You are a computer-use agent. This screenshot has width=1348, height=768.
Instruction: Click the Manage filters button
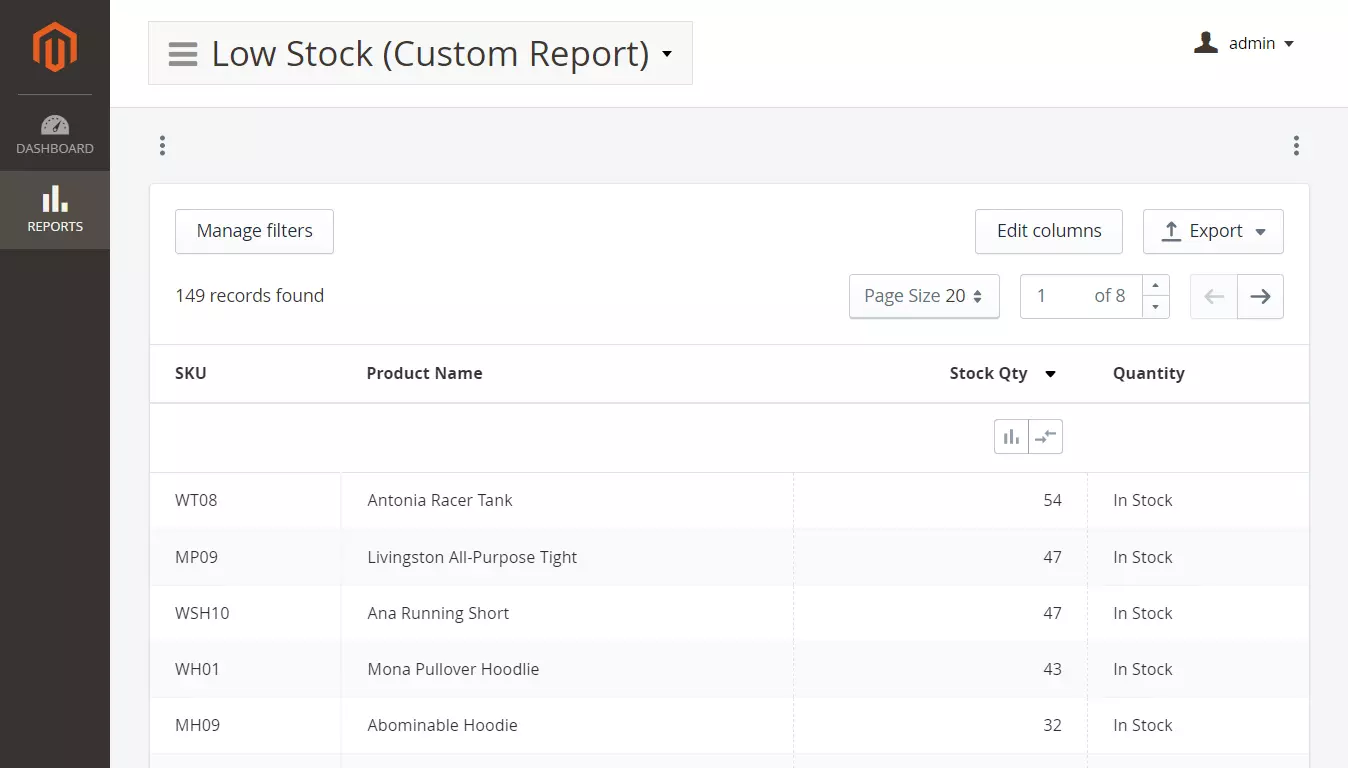(254, 231)
